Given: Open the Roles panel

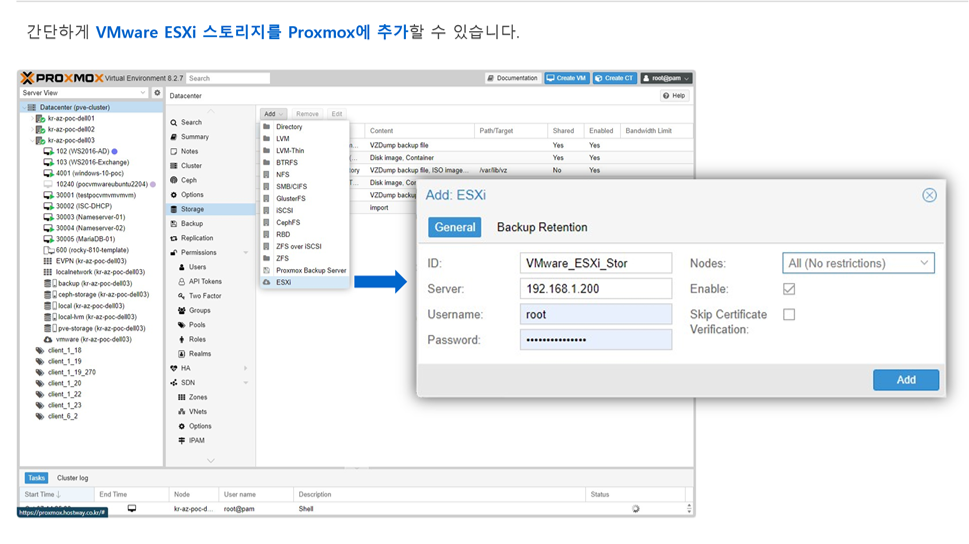Looking at the screenshot, I should 192,339.
